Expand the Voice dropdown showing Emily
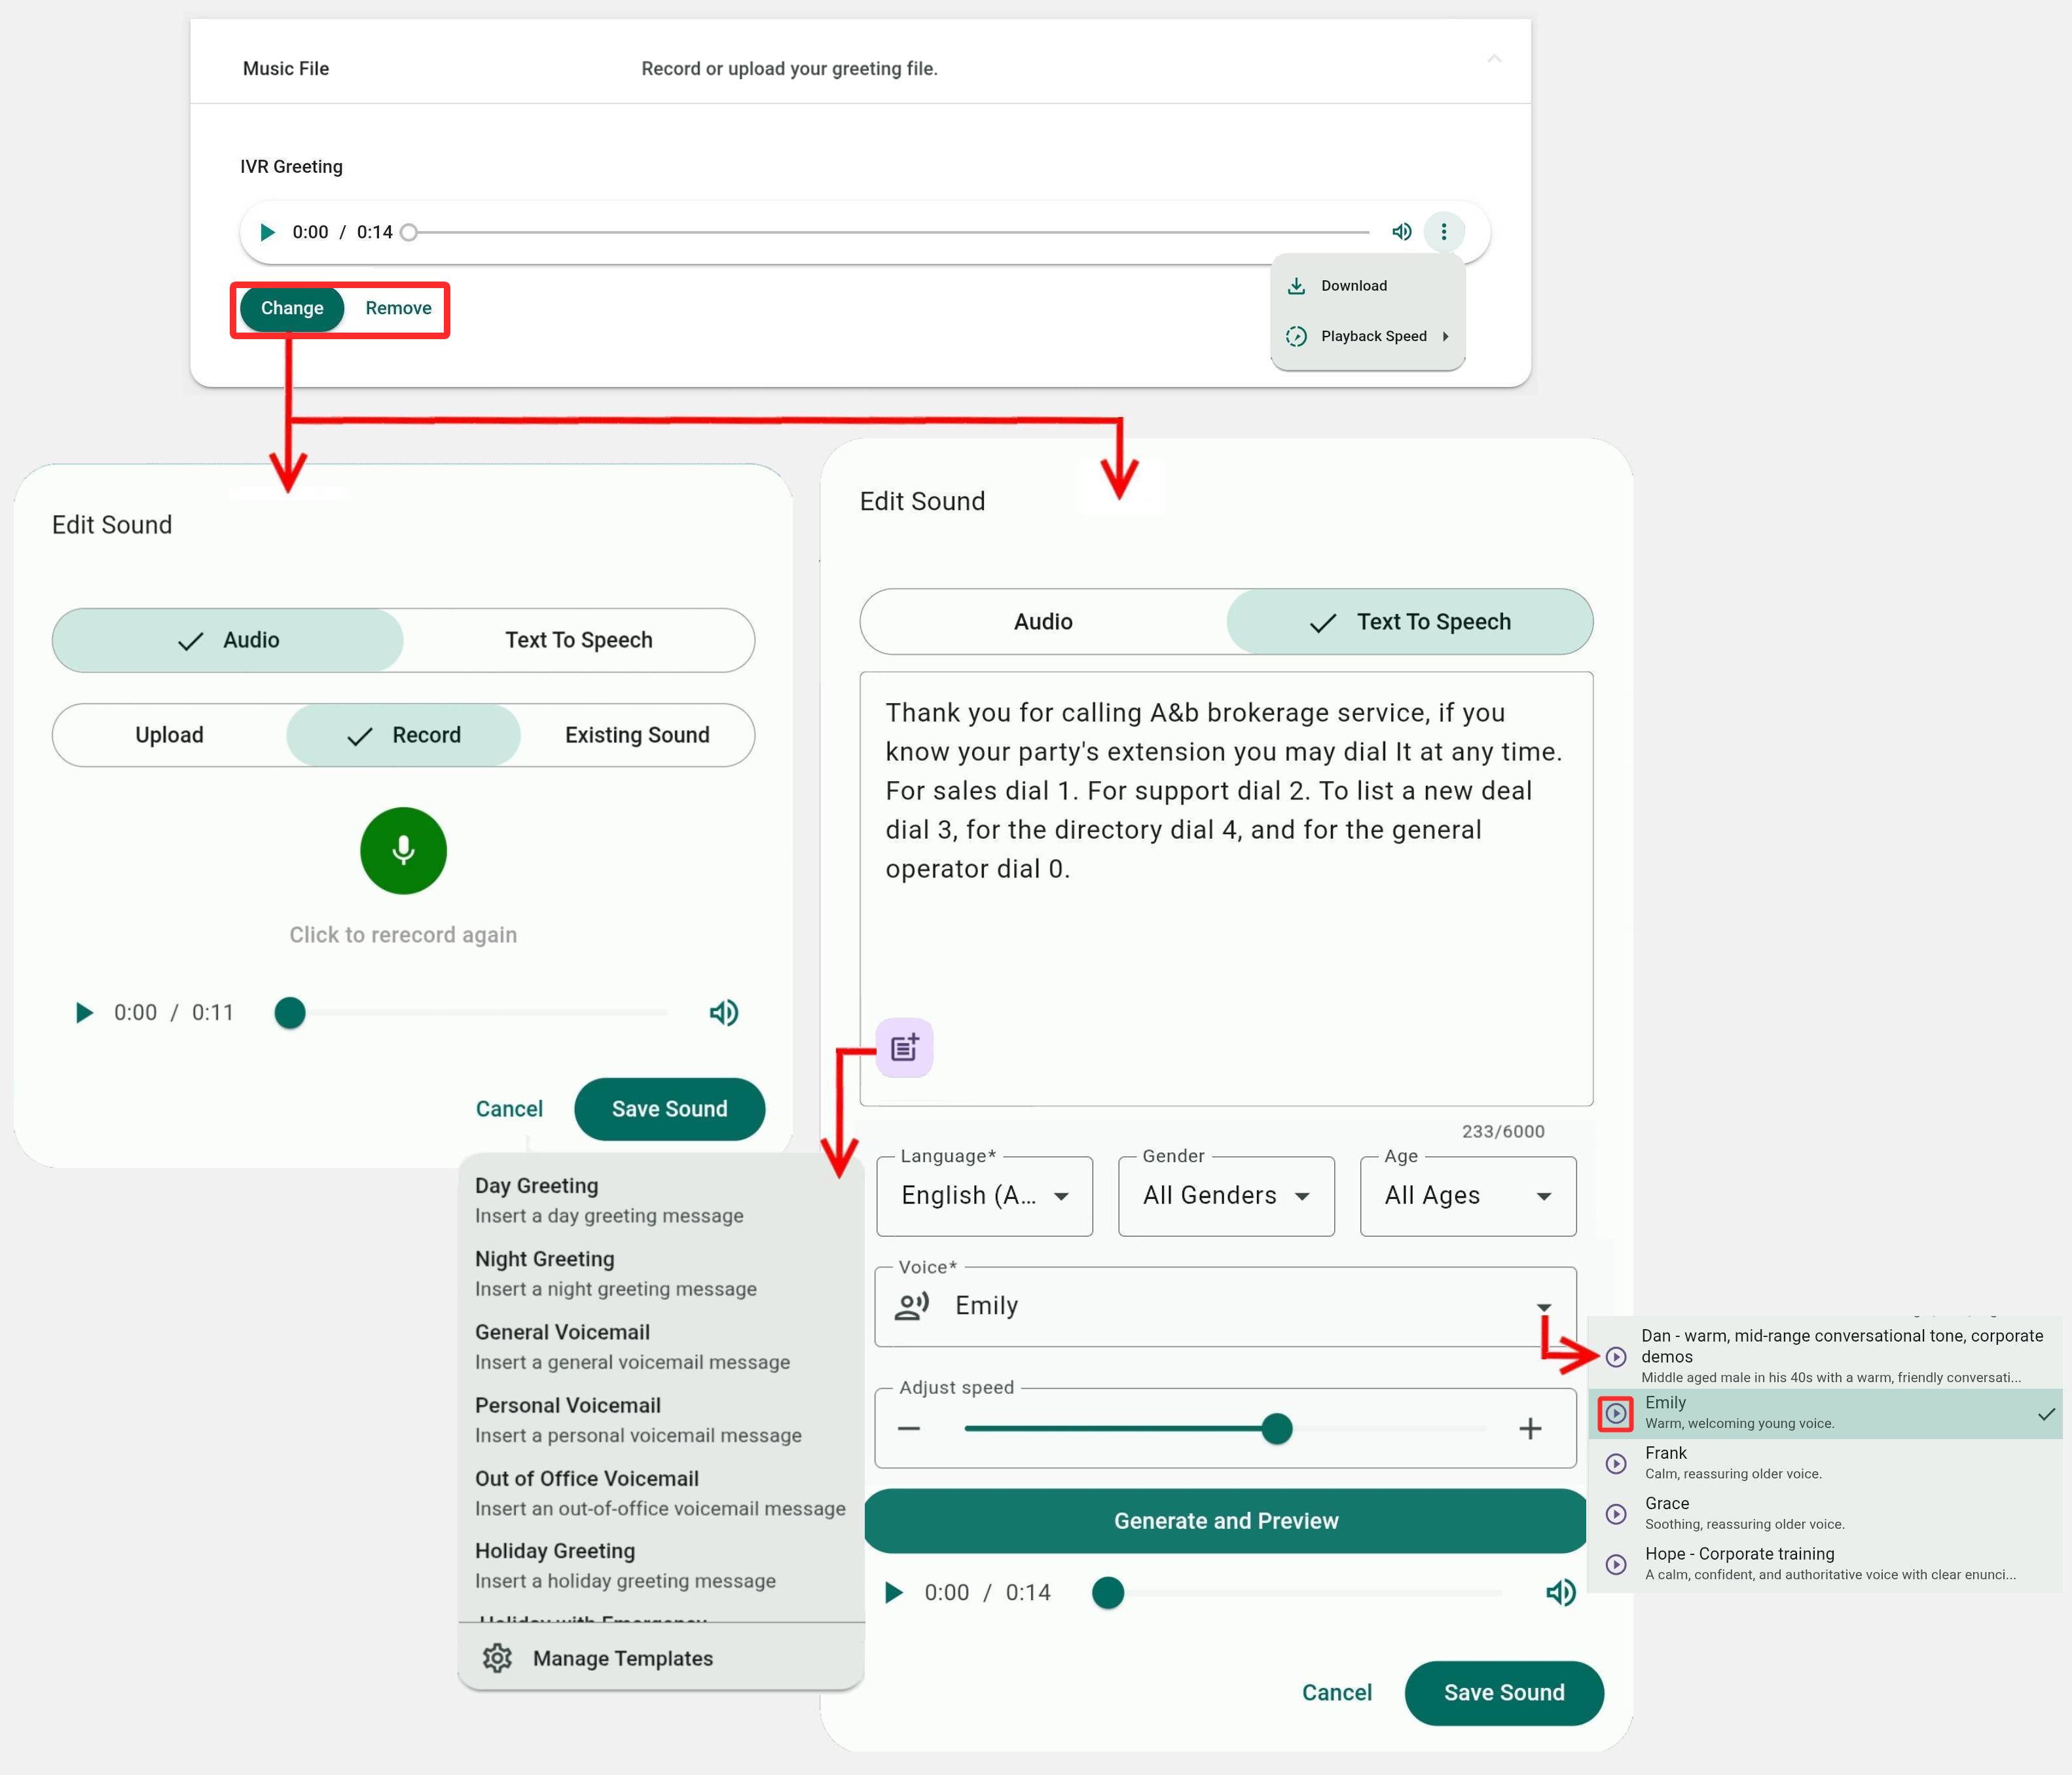This screenshot has width=2072, height=1775. pyautogui.click(x=1225, y=1306)
